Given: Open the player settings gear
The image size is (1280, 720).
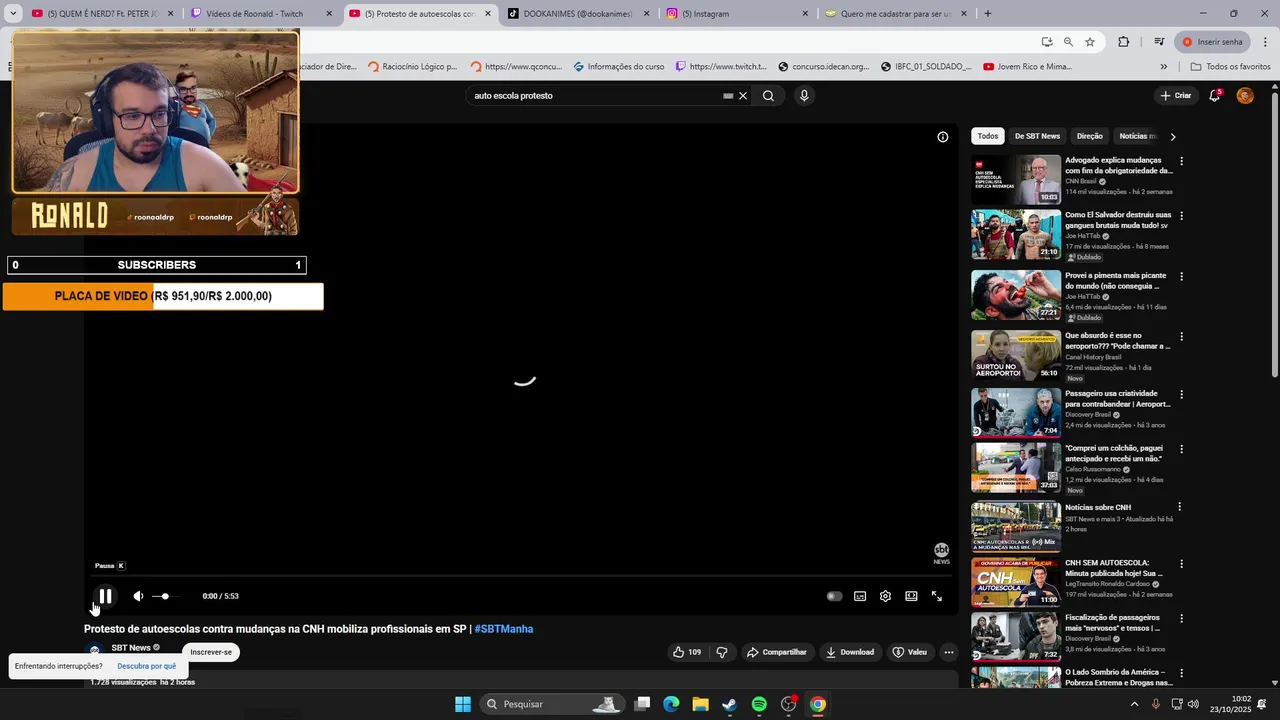Looking at the screenshot, I should coord(885,596).
